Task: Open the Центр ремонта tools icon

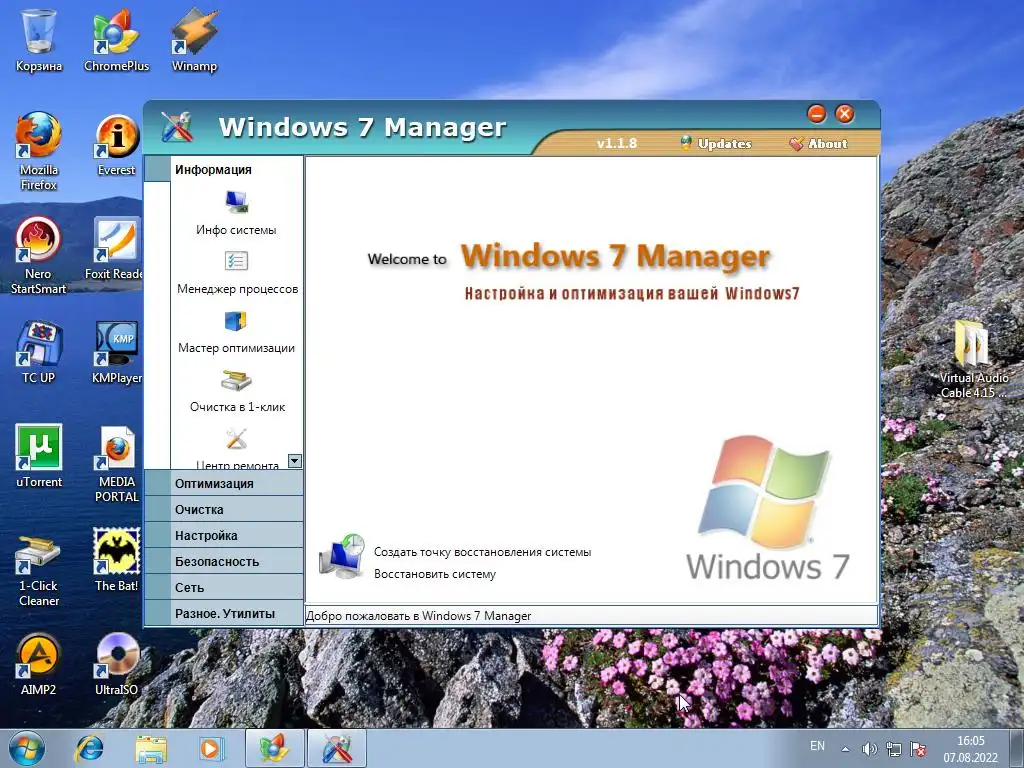Action: [236, 439]
